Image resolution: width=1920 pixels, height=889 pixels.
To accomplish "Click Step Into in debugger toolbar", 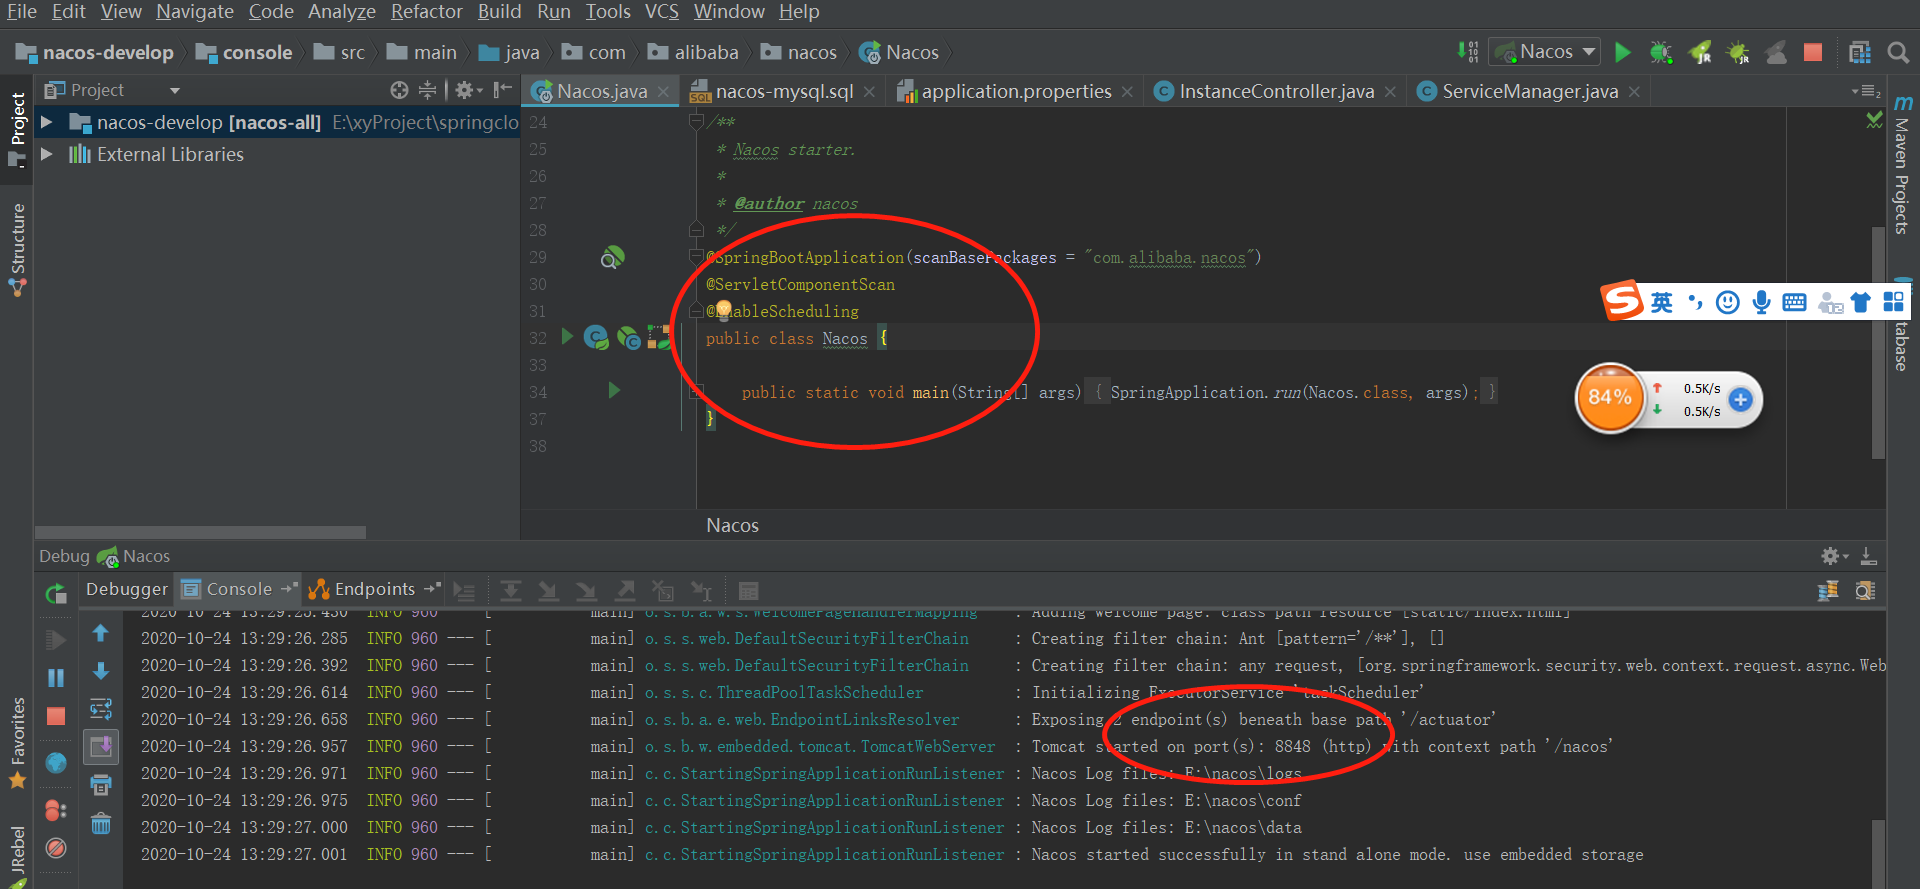I will [548, 591].
